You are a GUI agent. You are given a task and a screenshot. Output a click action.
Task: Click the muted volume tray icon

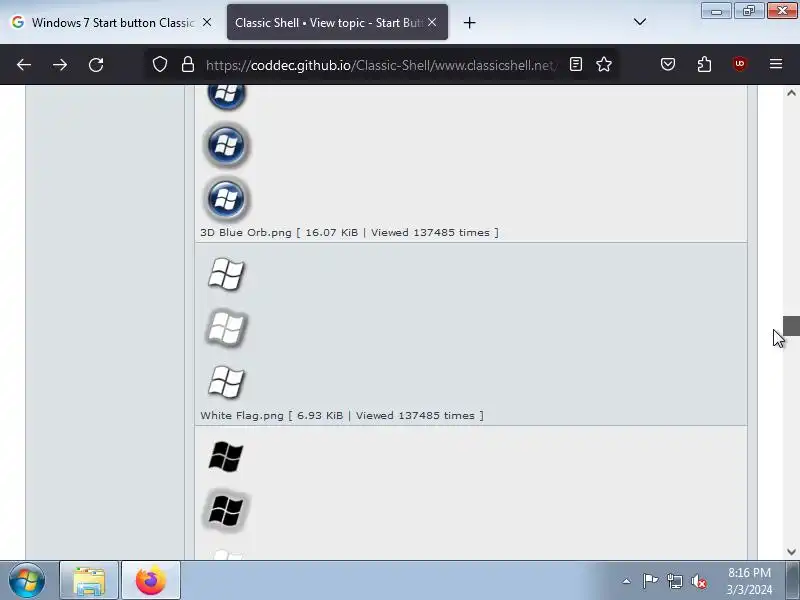point(699,581)
